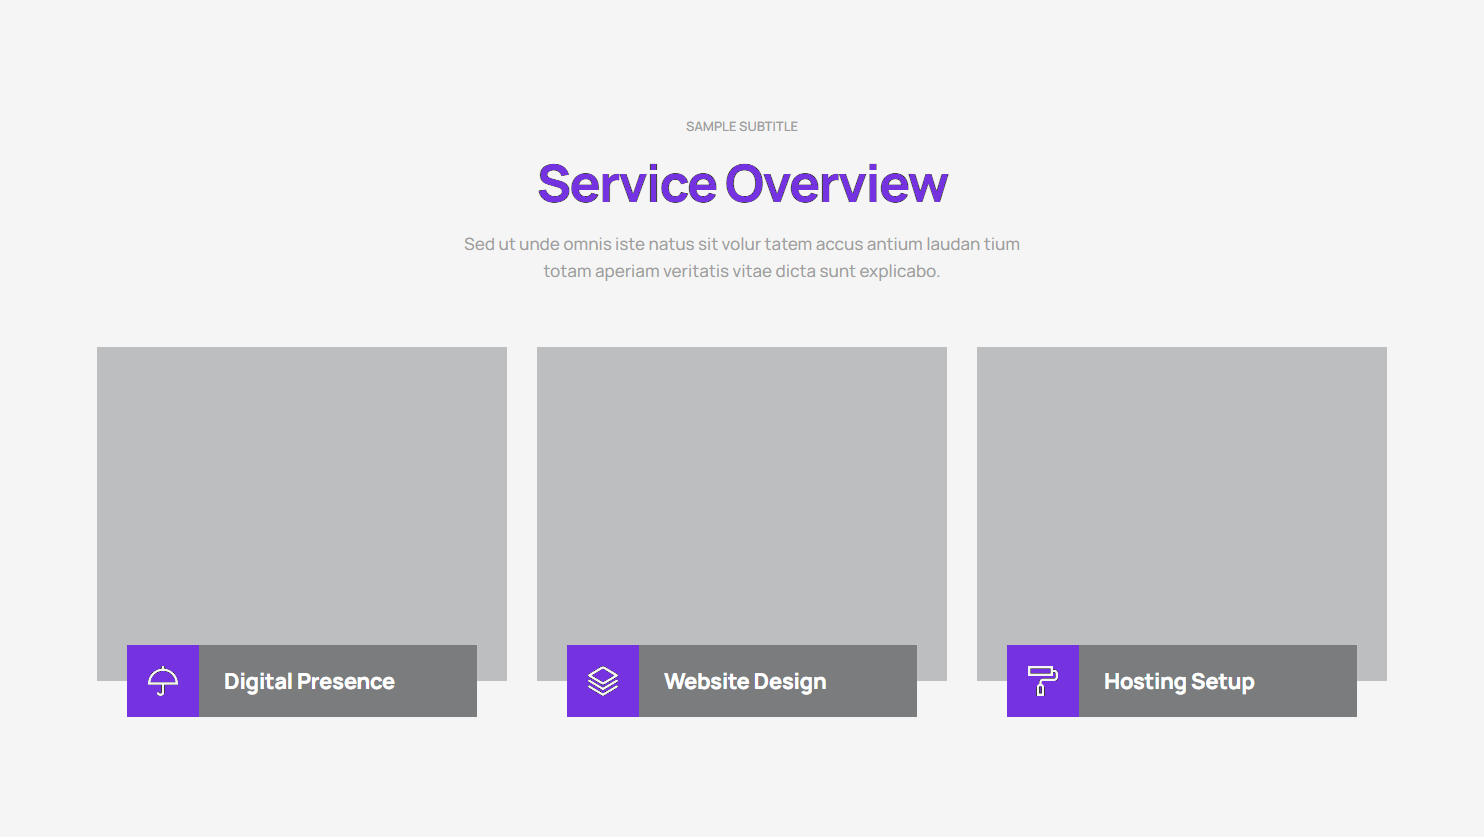Viewport: 1484px width, 837px height.
Task: Click the Service Overview heading
Action: coord(742,184)
